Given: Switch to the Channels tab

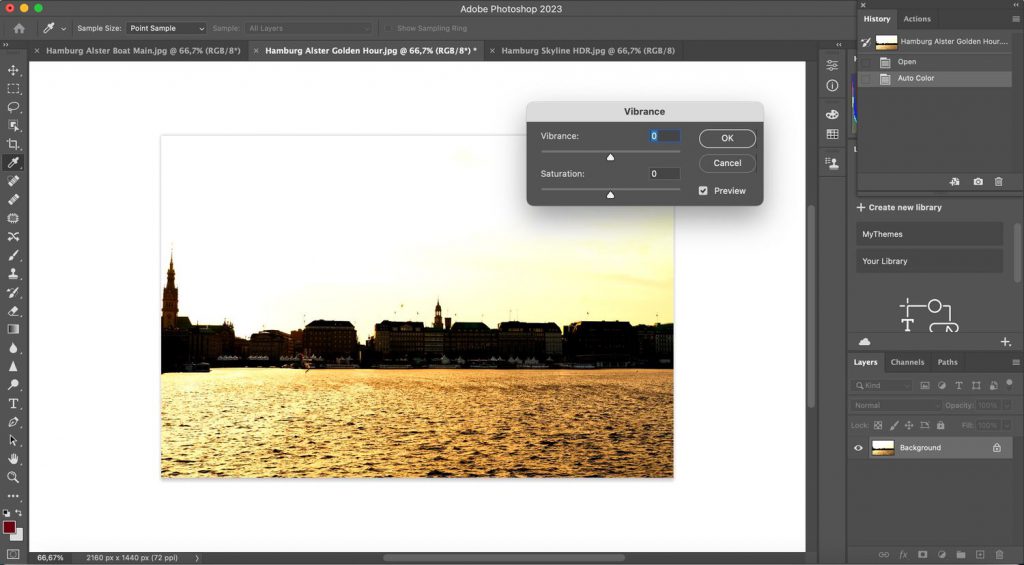Looking at the screenshot, I should (x=907, y=362).
